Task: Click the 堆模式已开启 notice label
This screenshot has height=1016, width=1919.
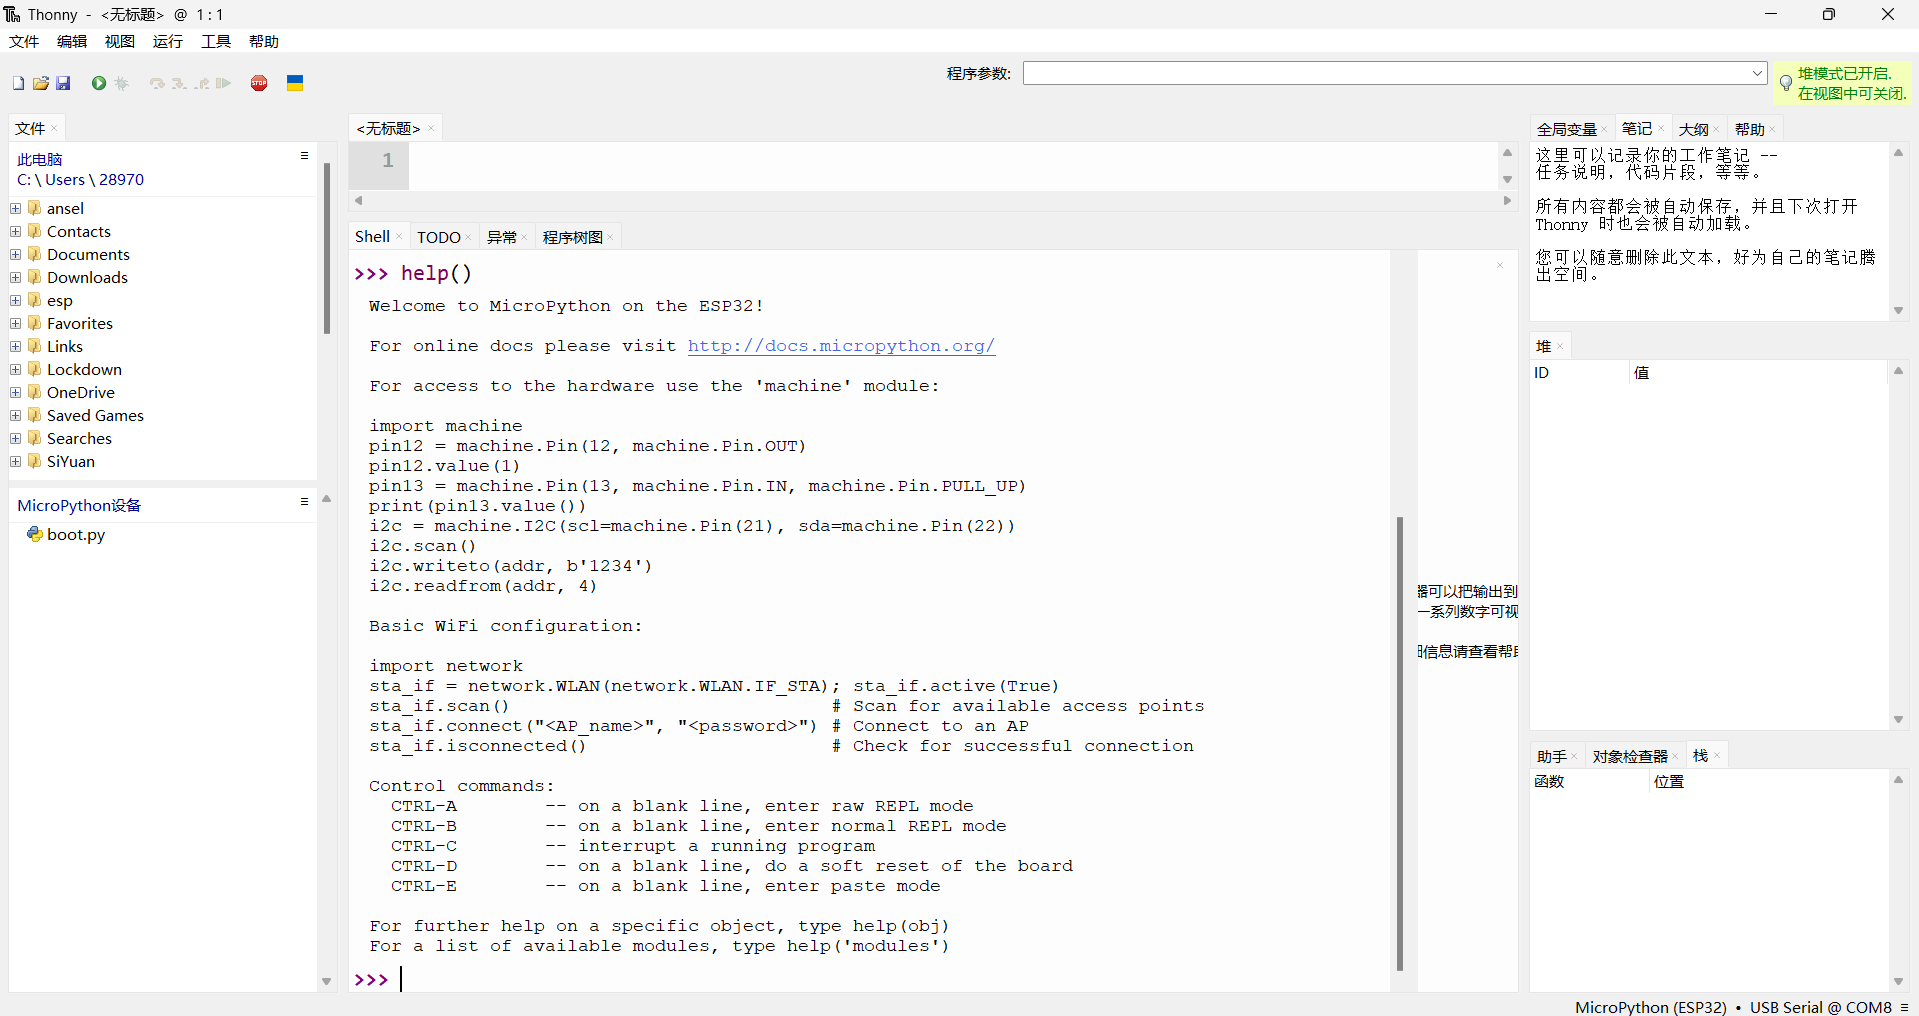Action: point(1852,83)
